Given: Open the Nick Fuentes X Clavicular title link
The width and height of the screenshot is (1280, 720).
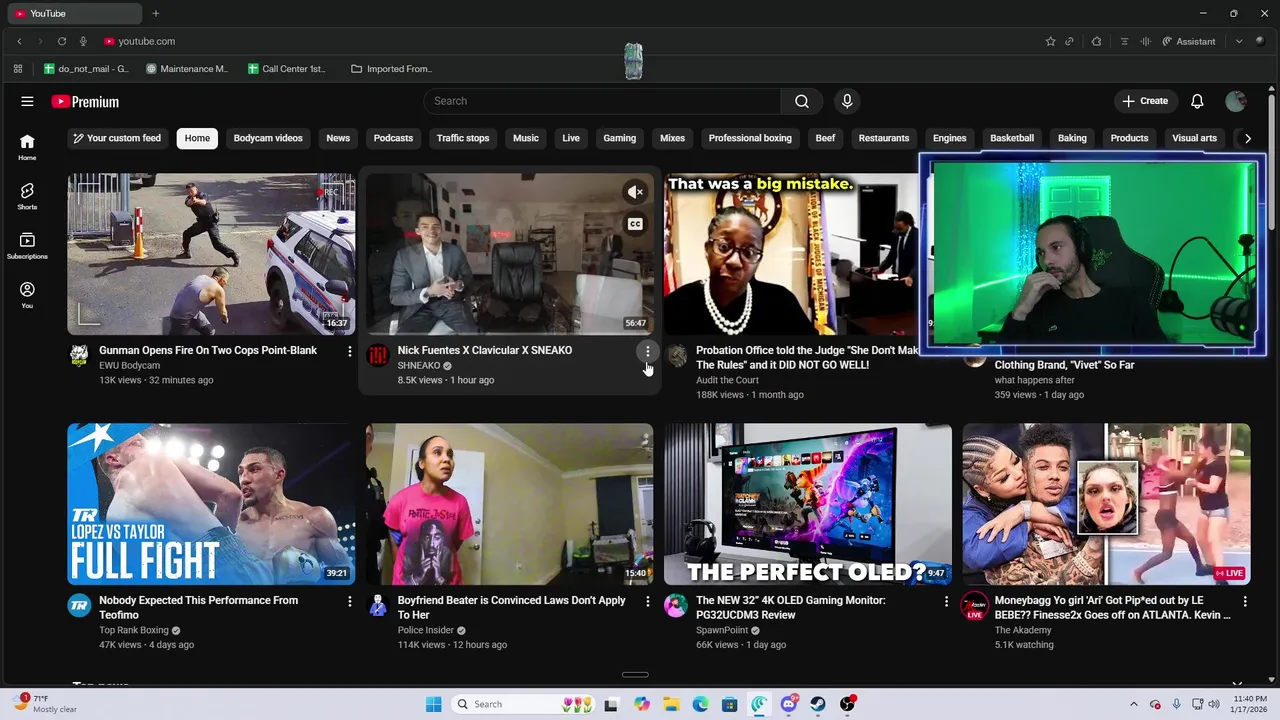Looking at the screenshot, I should [485, 350].
